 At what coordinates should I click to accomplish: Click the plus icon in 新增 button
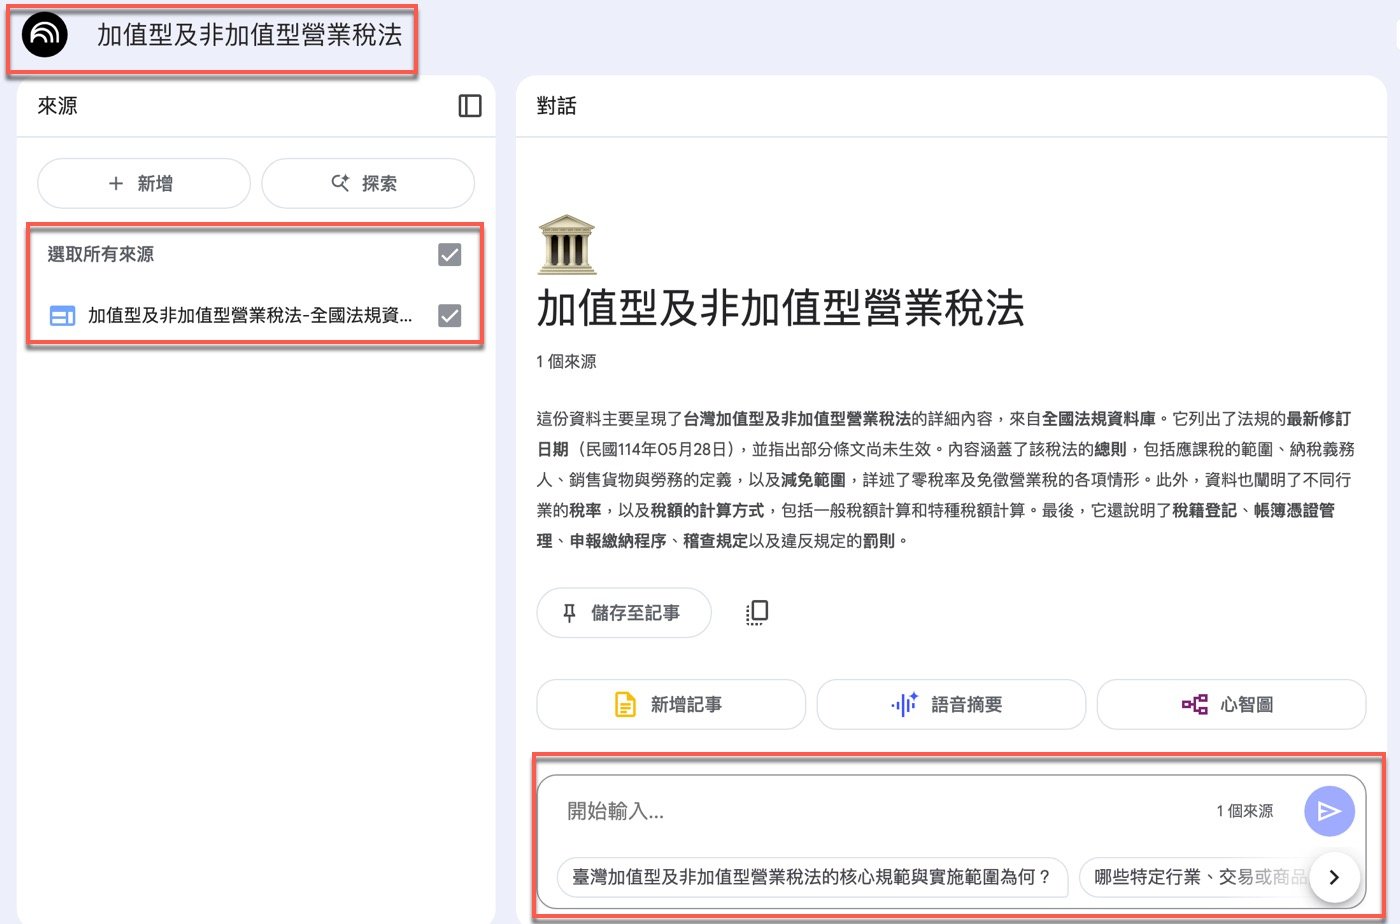pos(116,183)
